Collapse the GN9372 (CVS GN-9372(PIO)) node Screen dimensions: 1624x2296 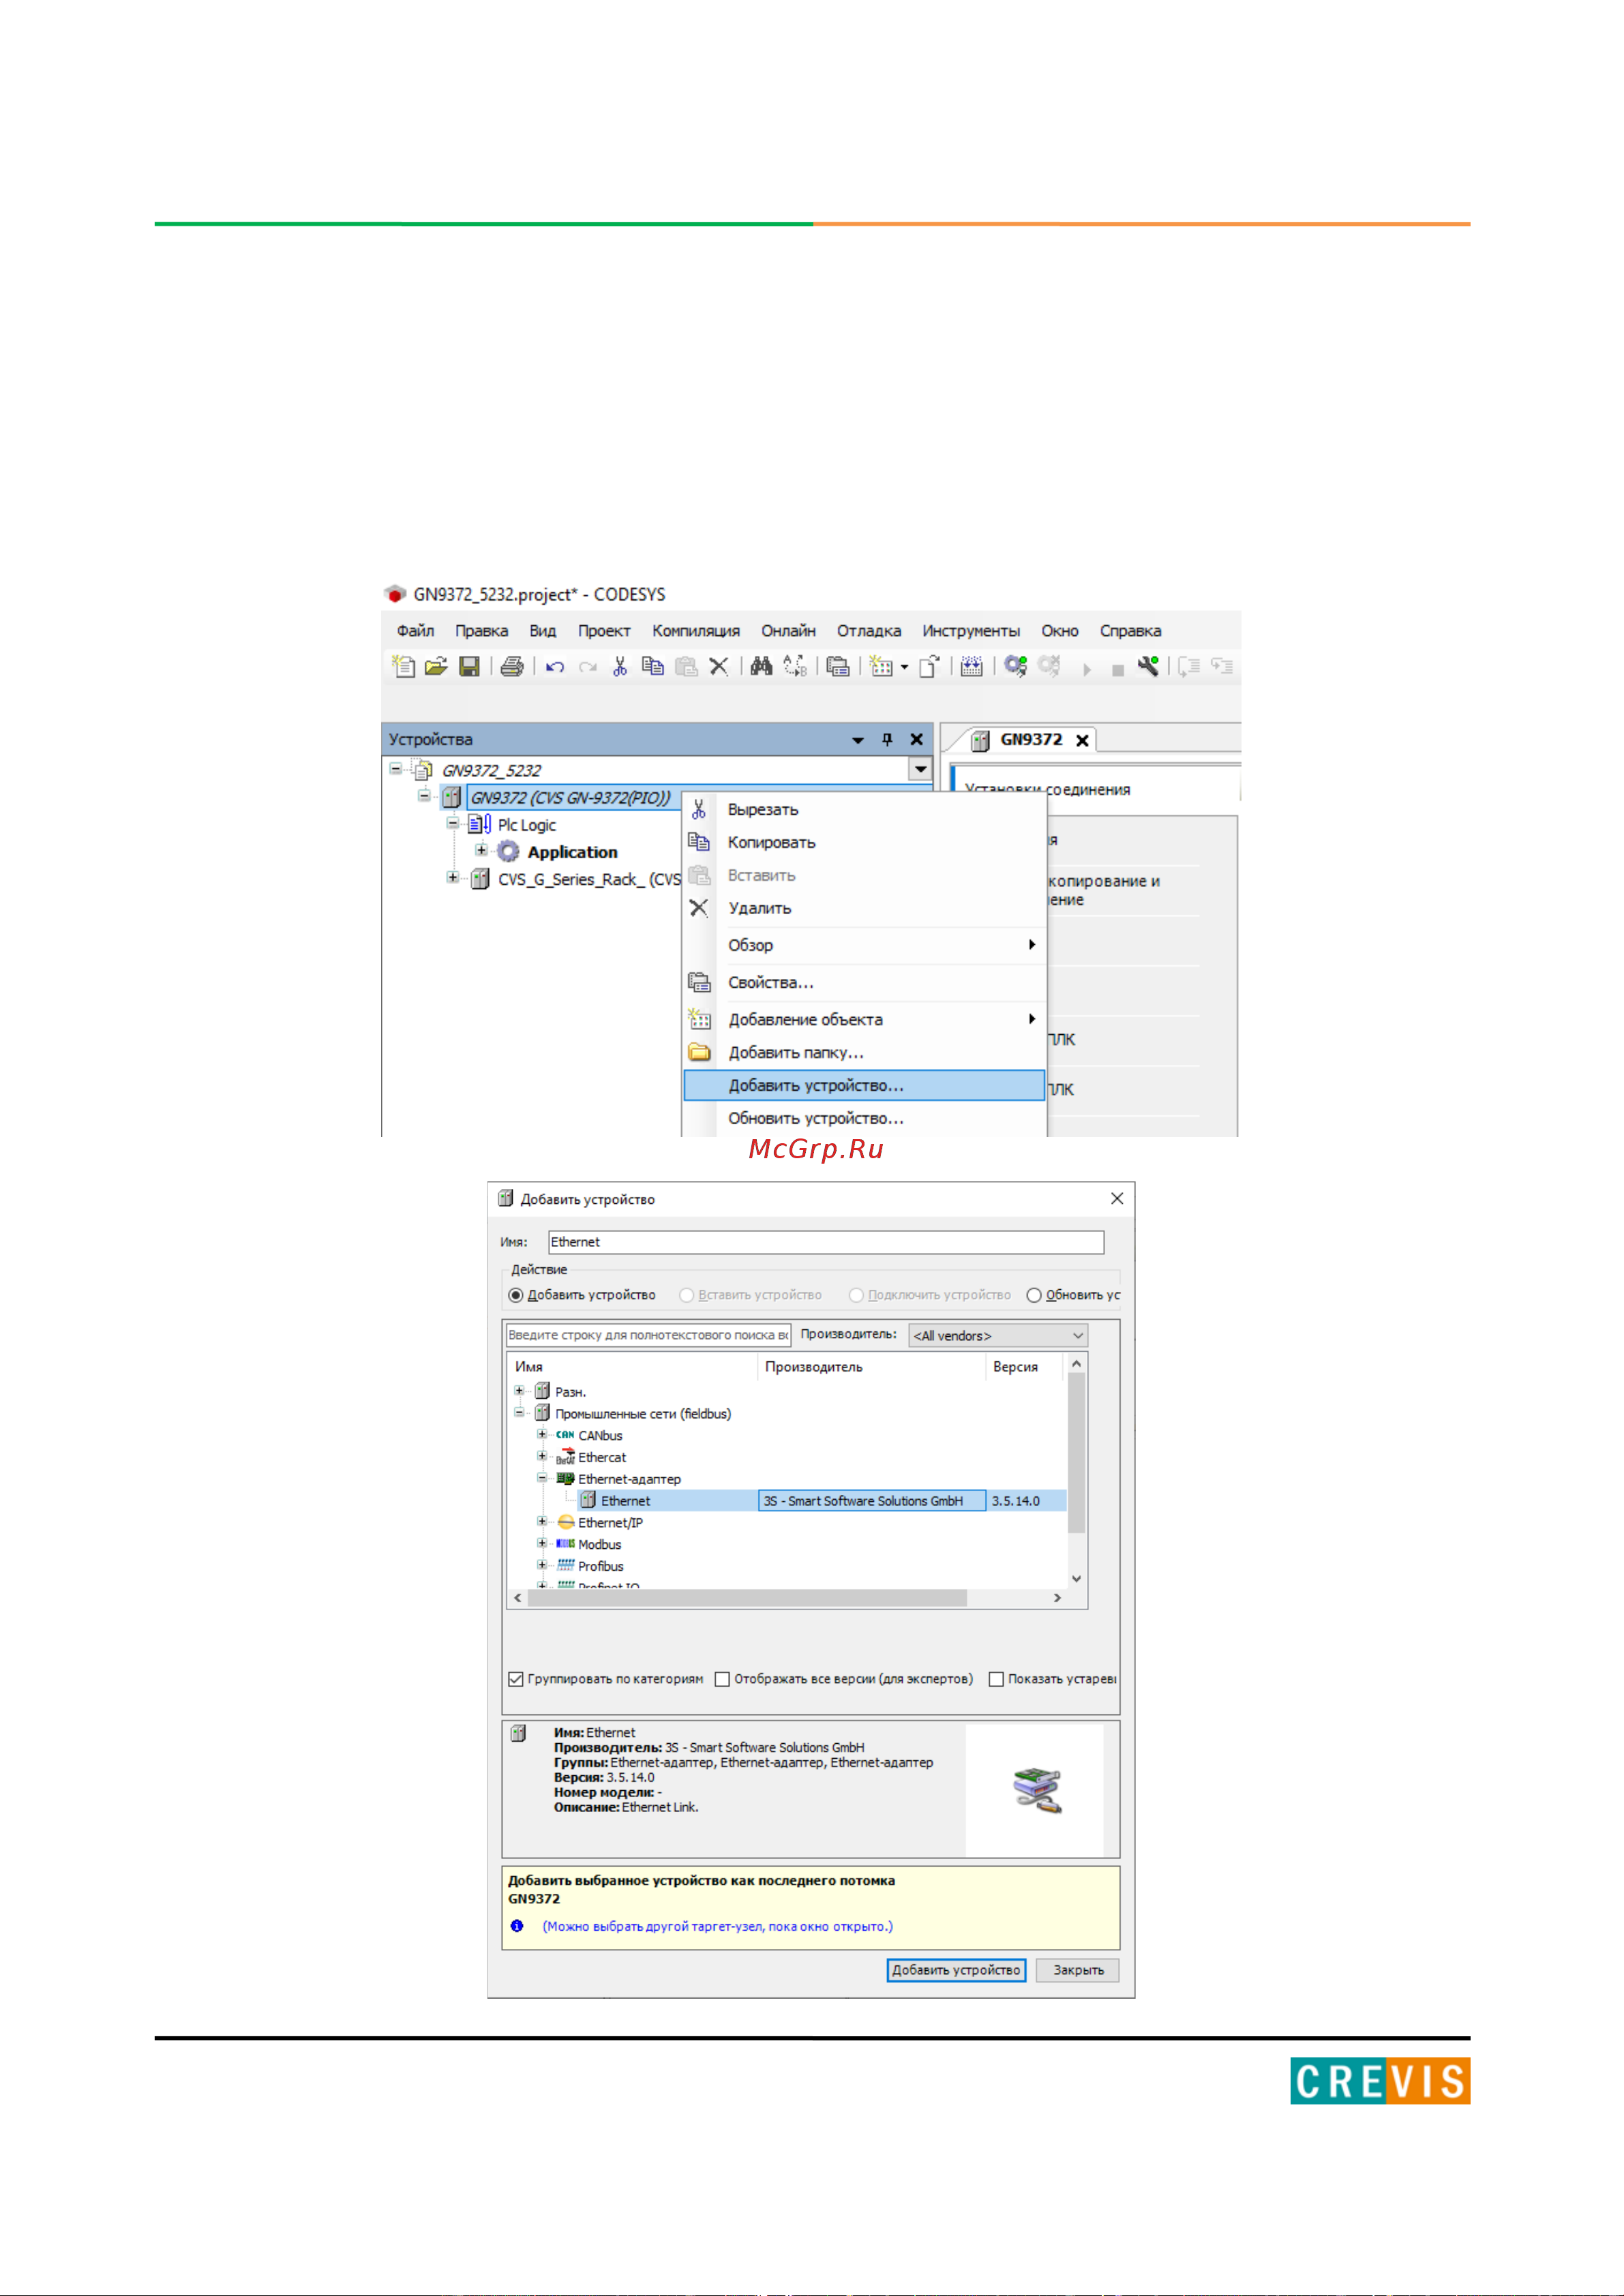424,796
